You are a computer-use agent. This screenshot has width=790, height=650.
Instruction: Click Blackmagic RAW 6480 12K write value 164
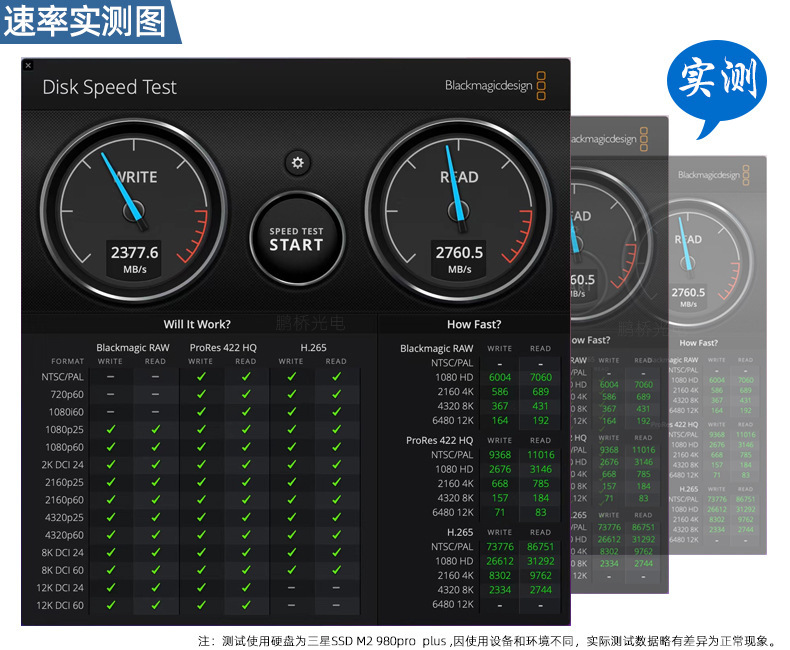click(x=500, y=421)
